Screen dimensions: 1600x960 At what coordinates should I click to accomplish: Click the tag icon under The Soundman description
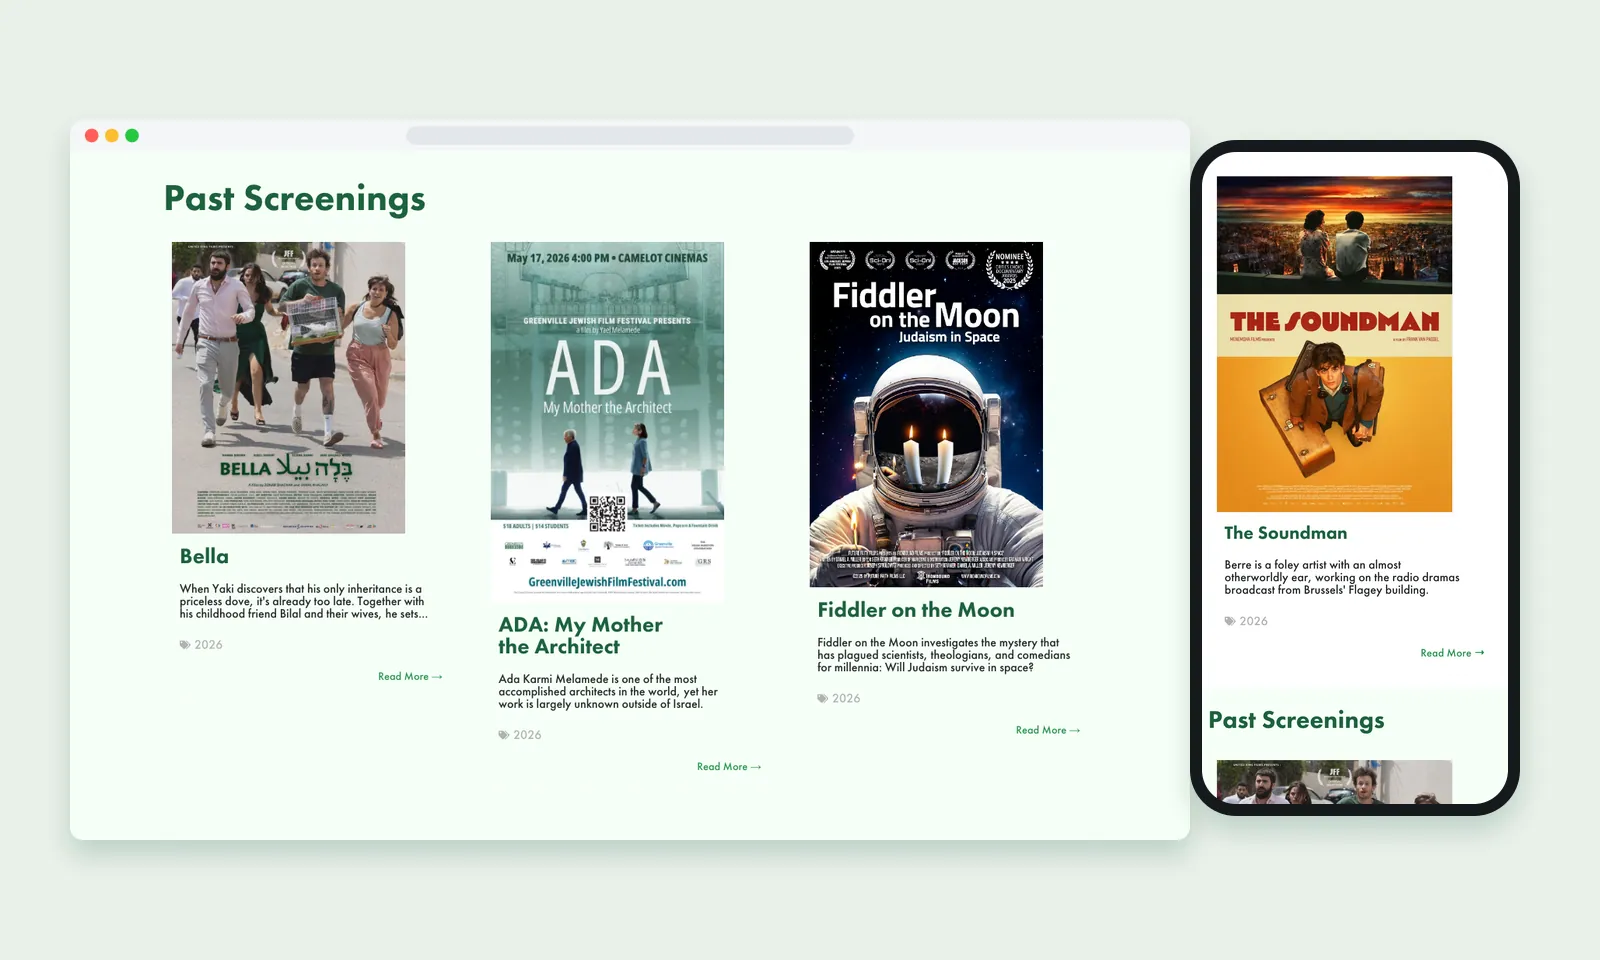coord(1230,621)
